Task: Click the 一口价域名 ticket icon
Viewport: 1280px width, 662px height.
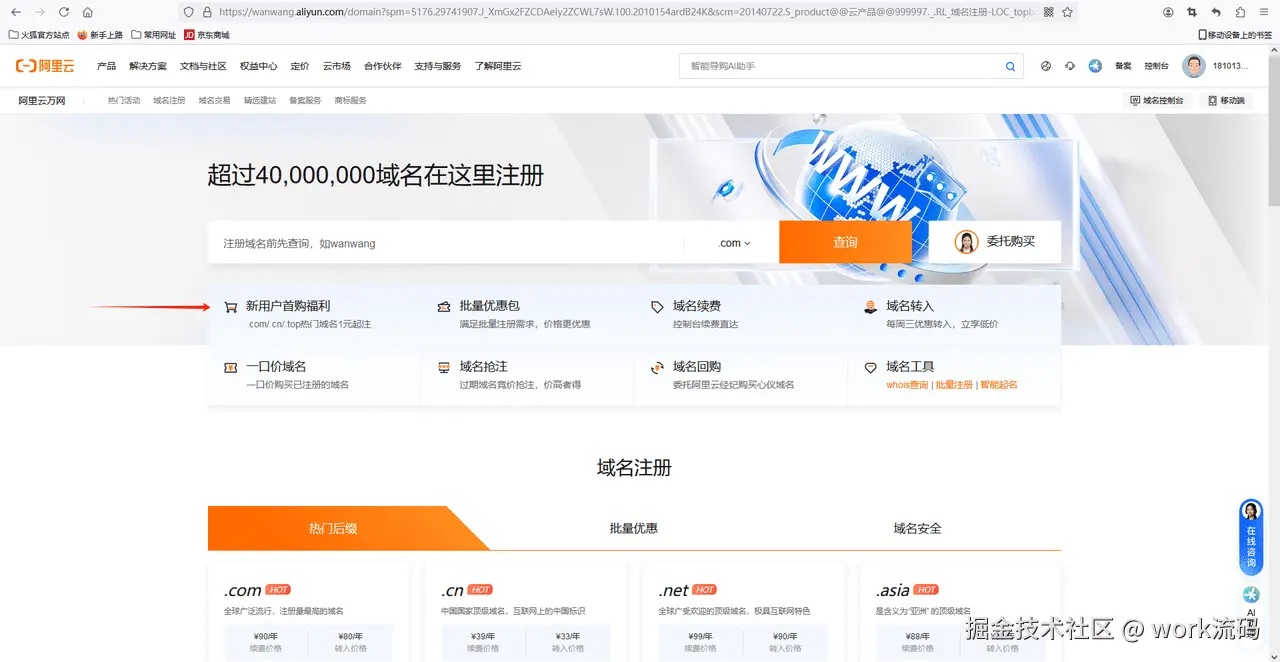Action: tap(231, 368)
